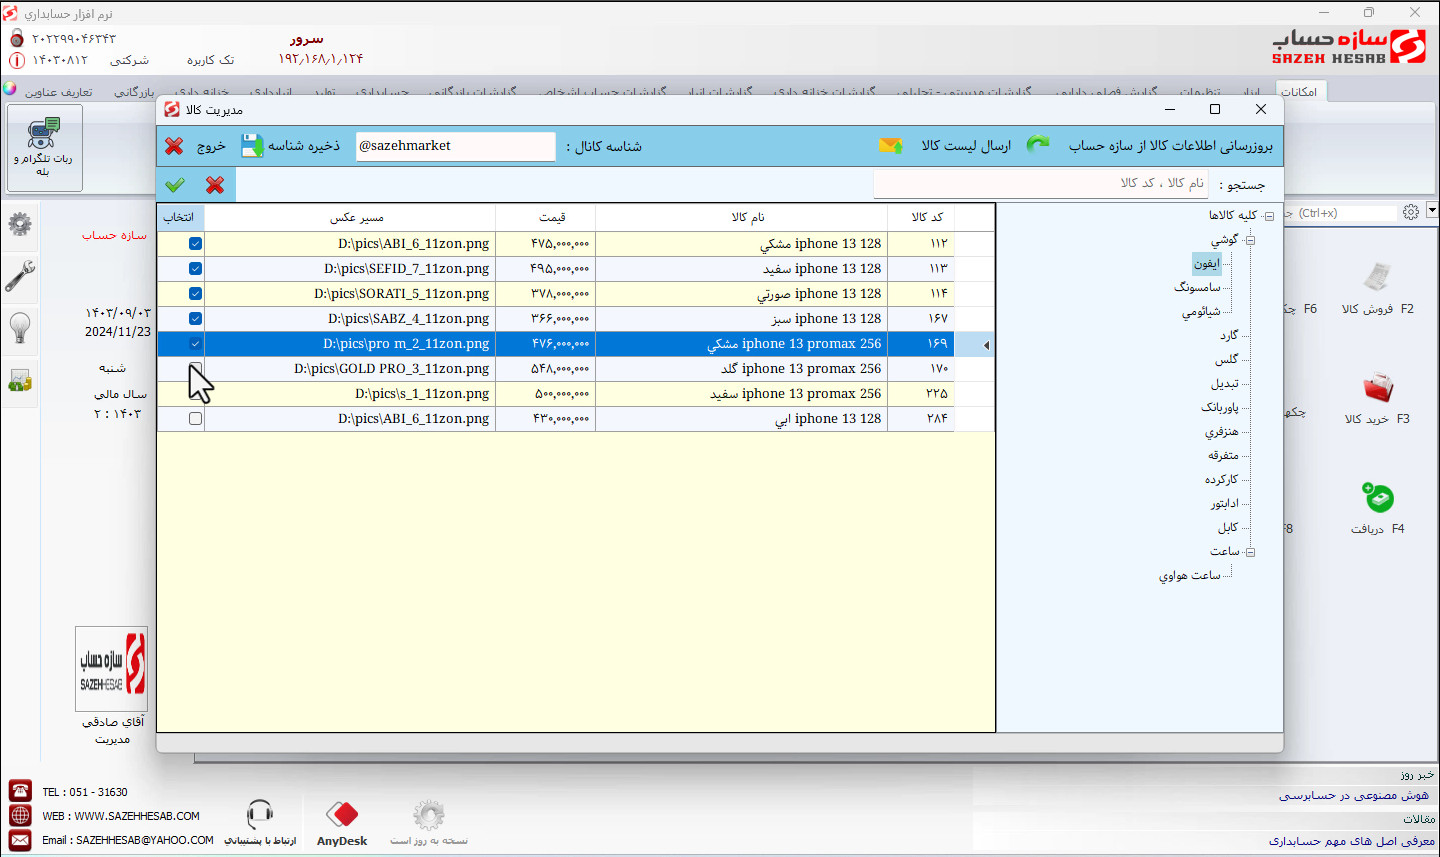This screenshot has height=857, width=1440.
Task: Click the green checkmark select-all icon
Action: click(175, 184)
